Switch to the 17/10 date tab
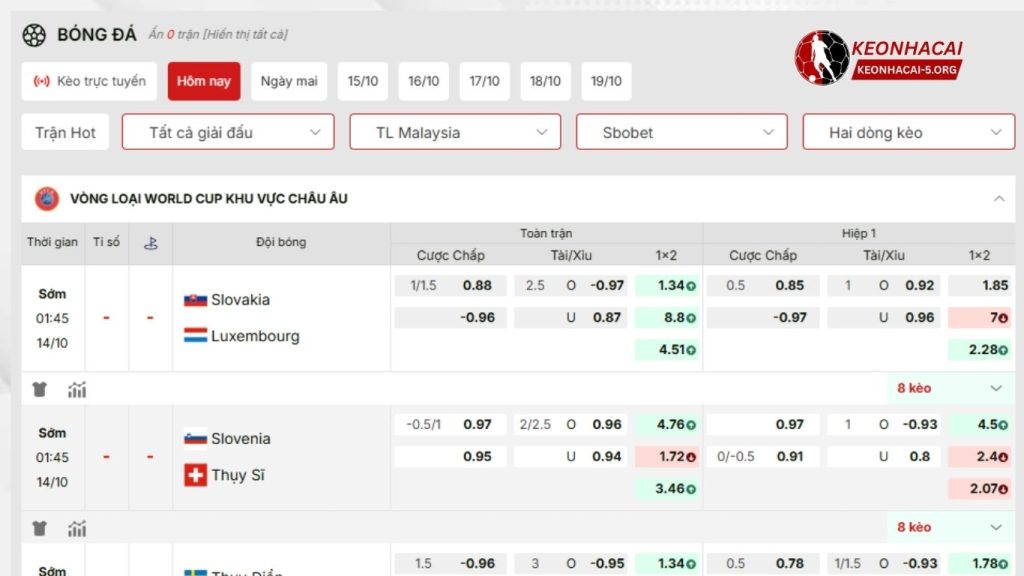Screen dimensions: 1024x576 pos(484,82)
